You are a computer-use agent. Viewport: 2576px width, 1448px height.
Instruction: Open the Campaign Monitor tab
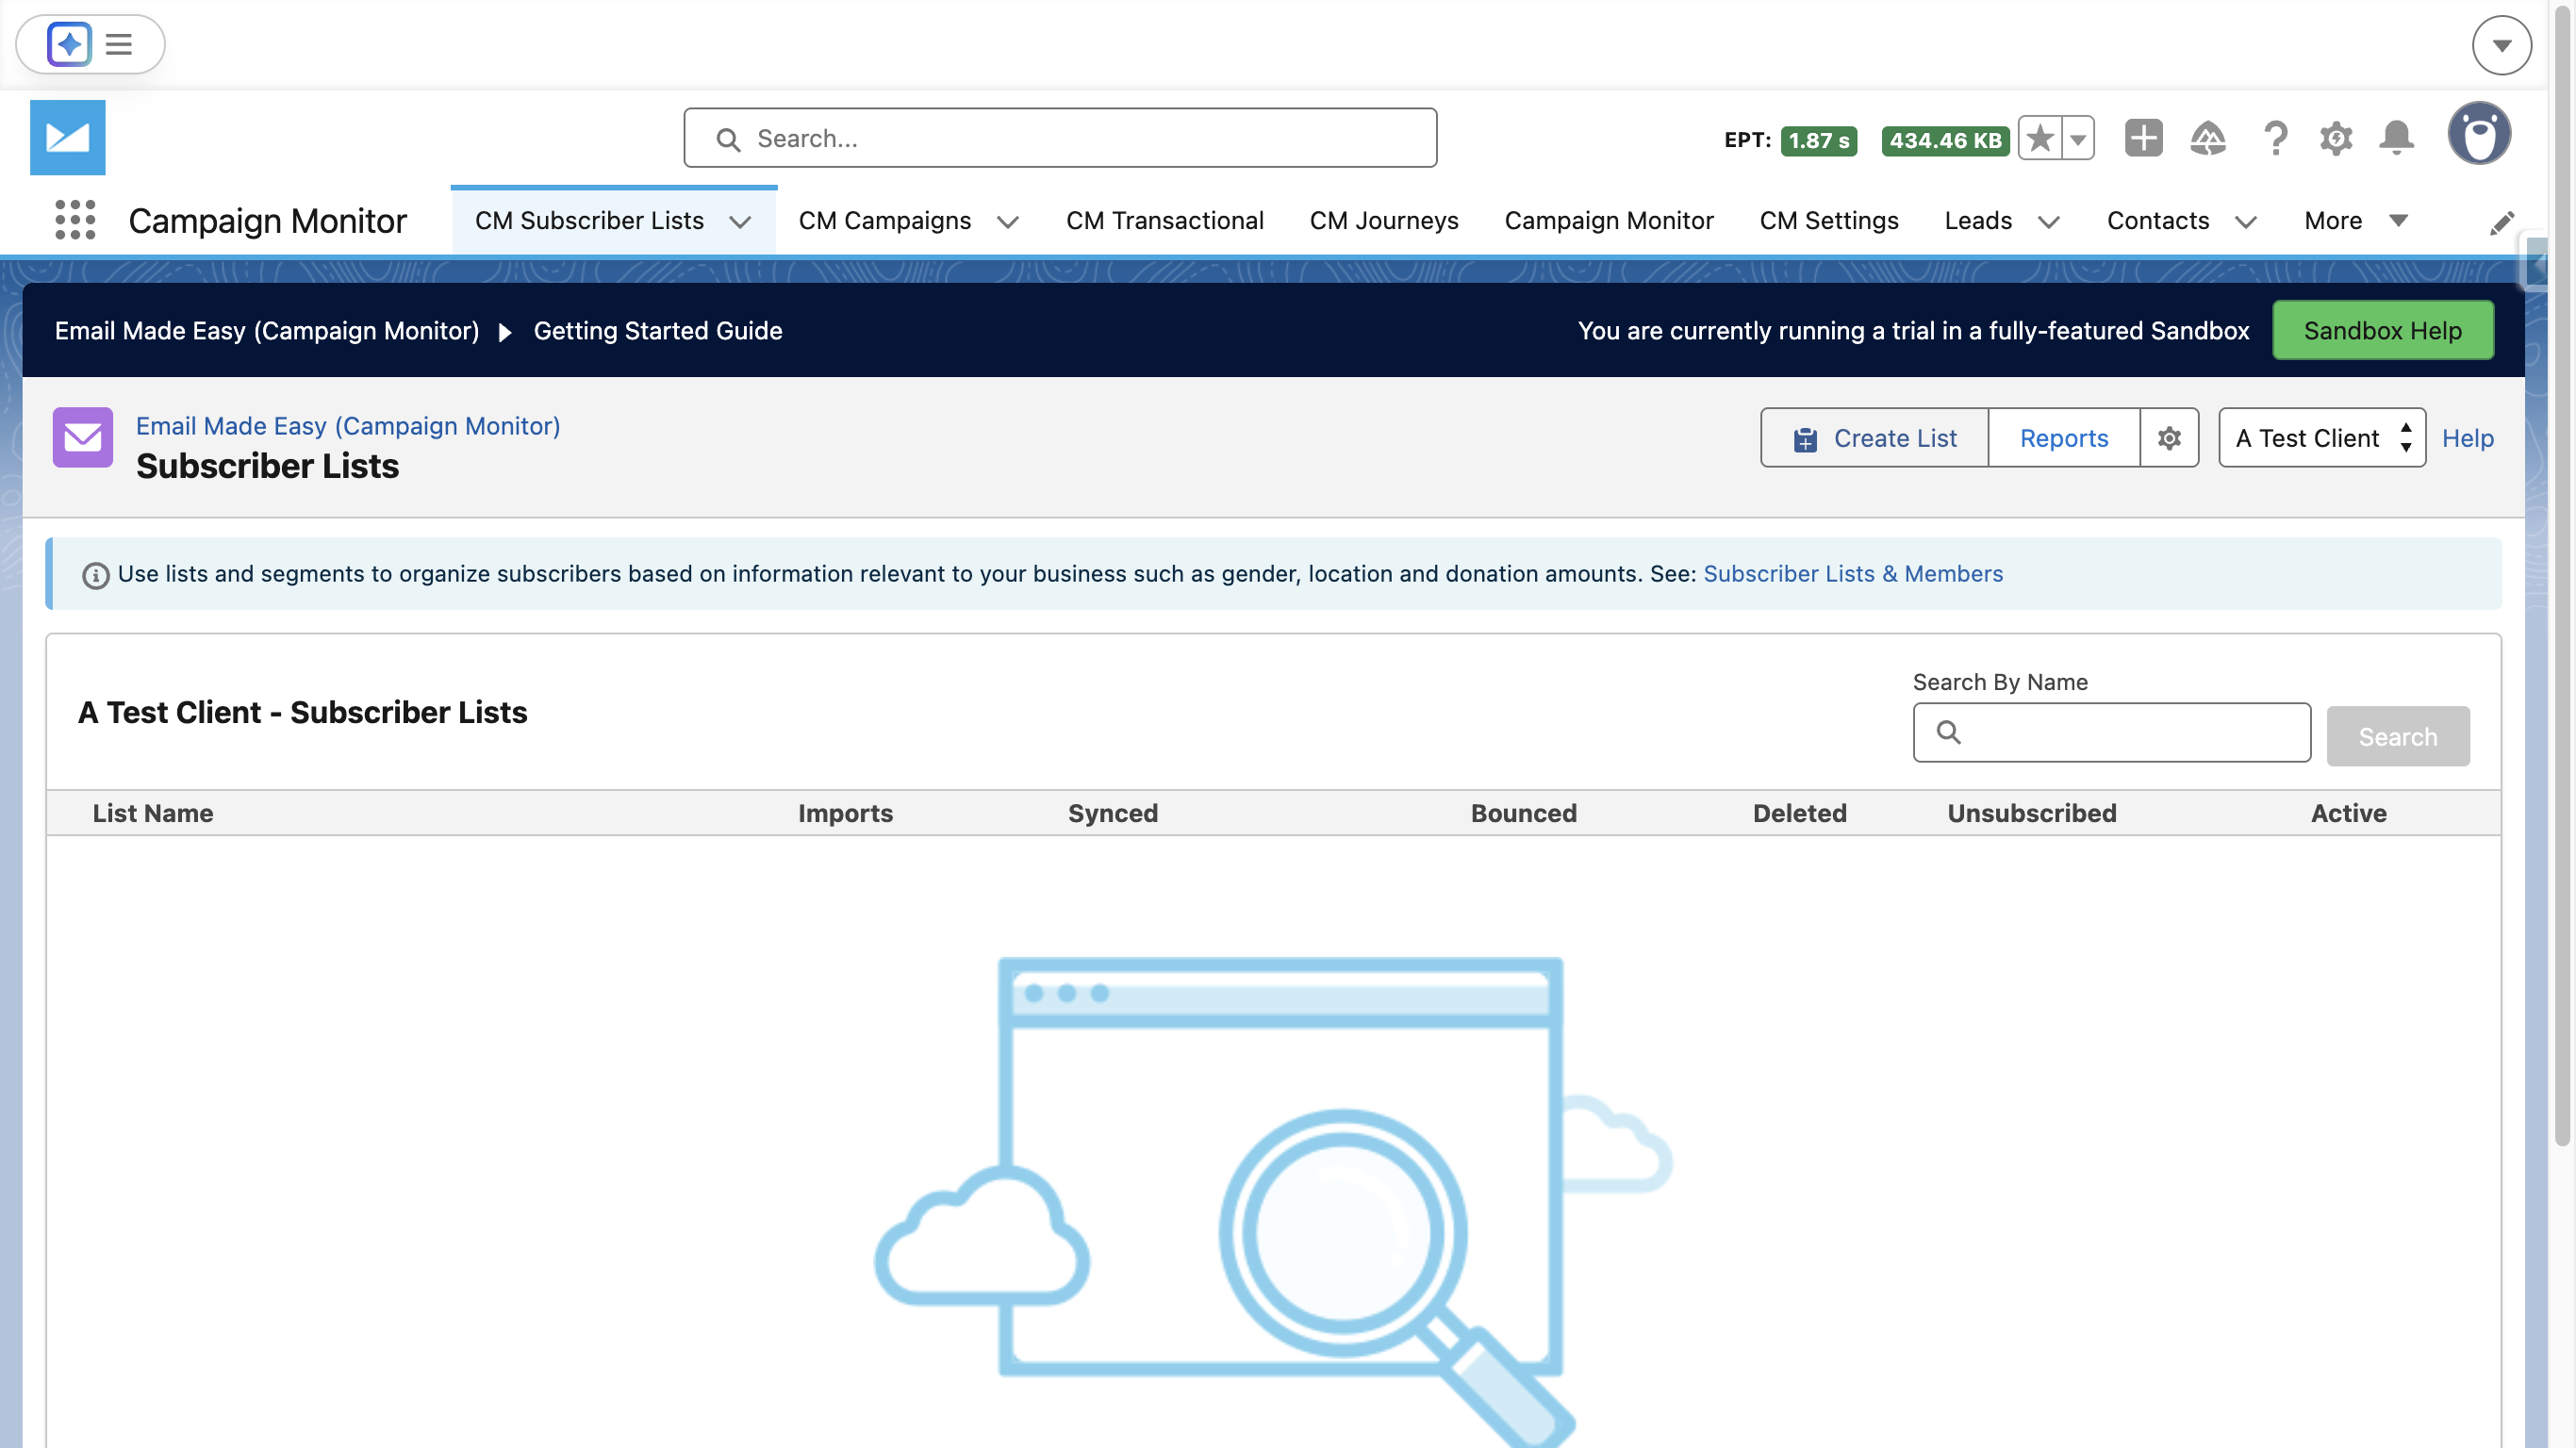click(x=1609, y=220)
